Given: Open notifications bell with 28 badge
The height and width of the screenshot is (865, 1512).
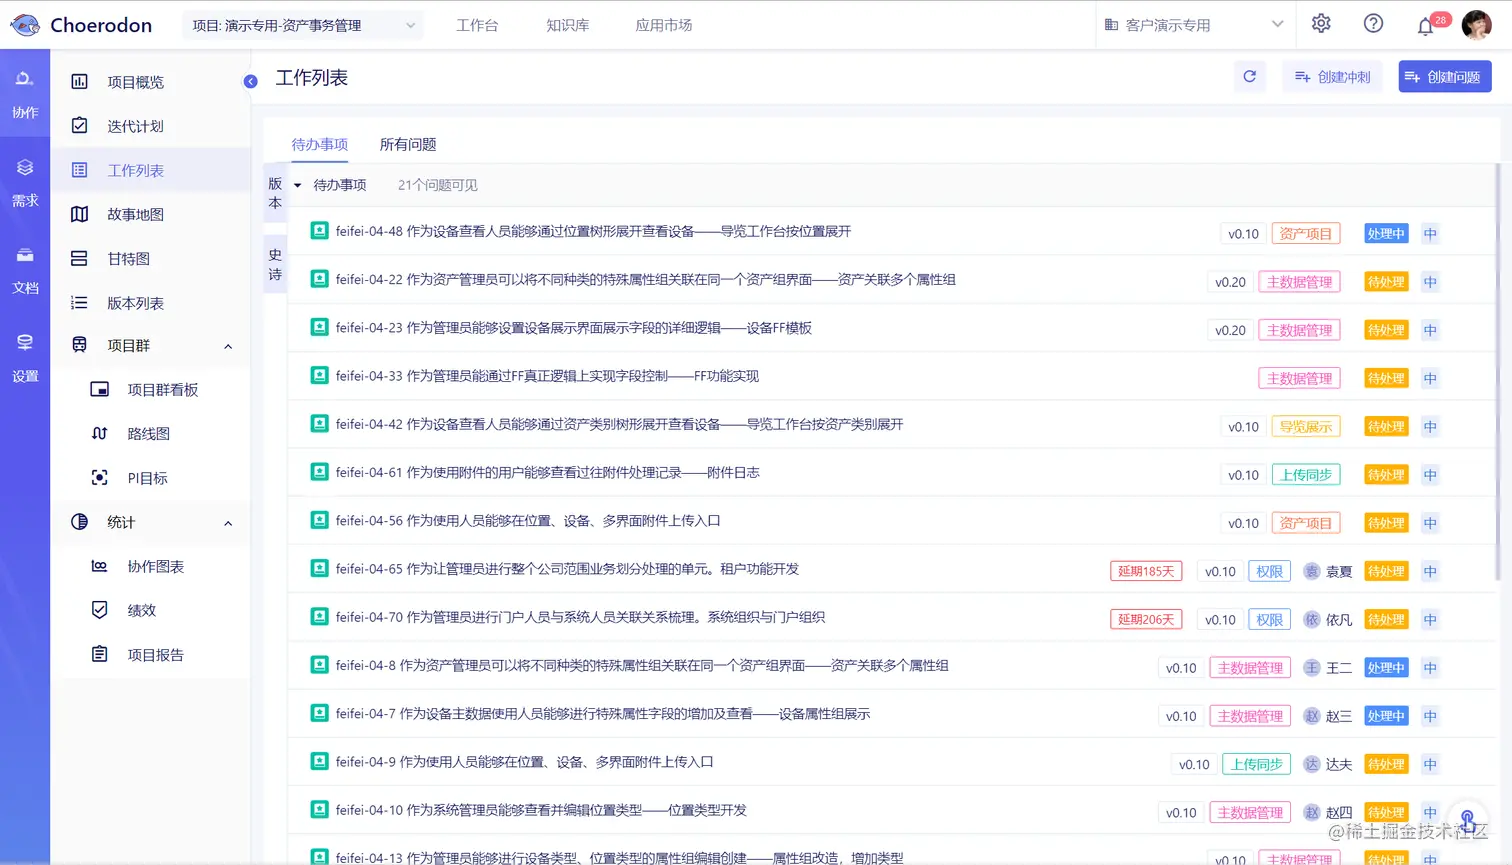Looking at the screenshot, I should tap(1426, 26).
